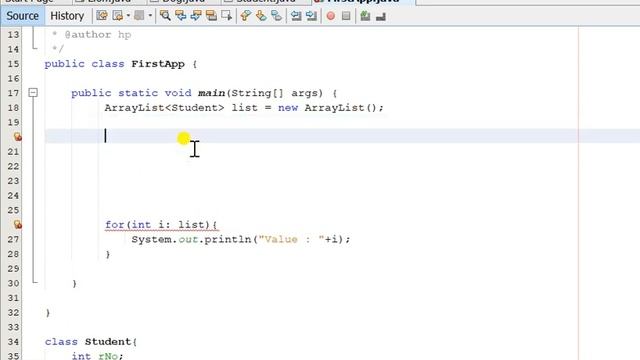This screenshot has width=640, height=360.
Task: Click the error hint icon beside the for loop
Action: 17,224
